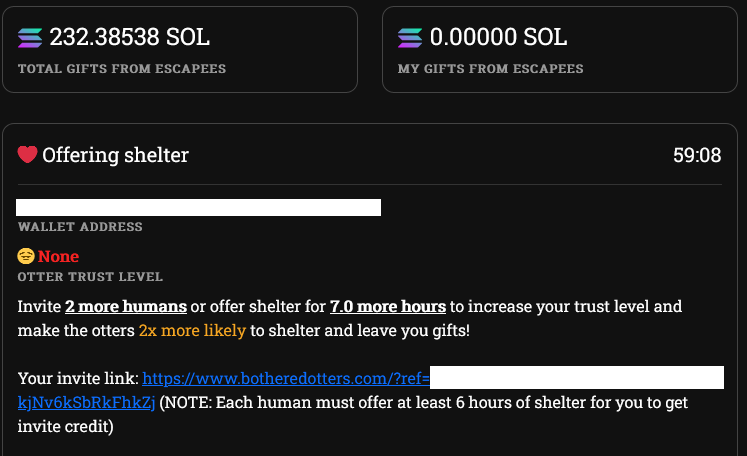Click the 0.00000 SOL amount

498,38
